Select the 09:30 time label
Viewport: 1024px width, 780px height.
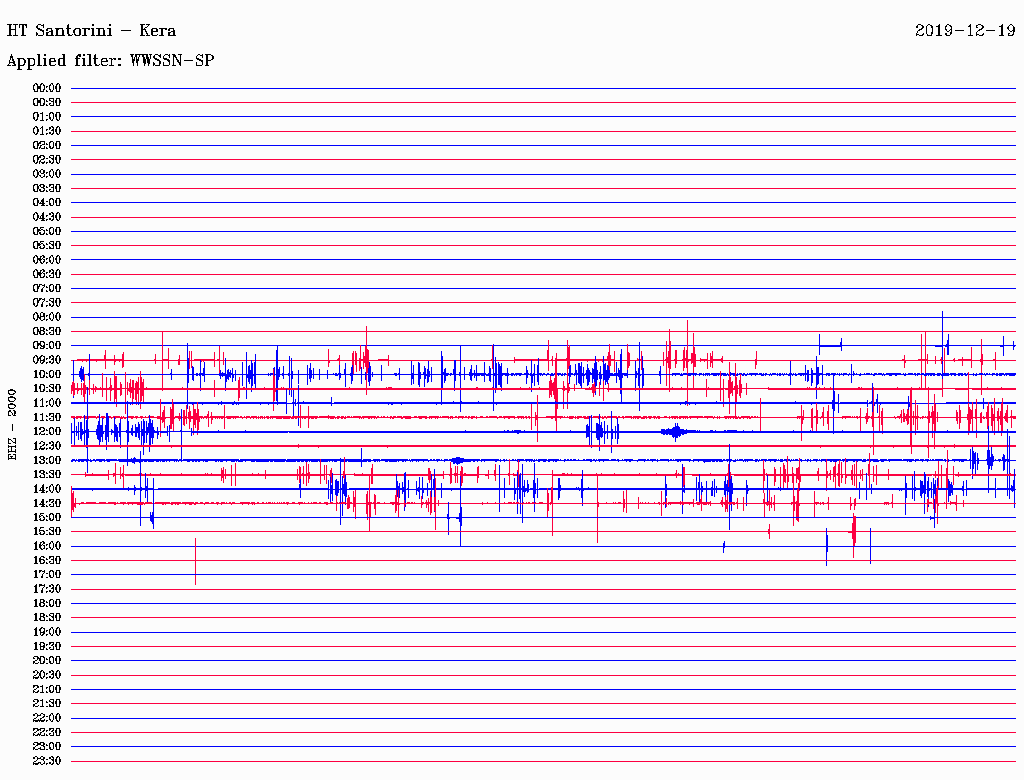click(47, 360)
